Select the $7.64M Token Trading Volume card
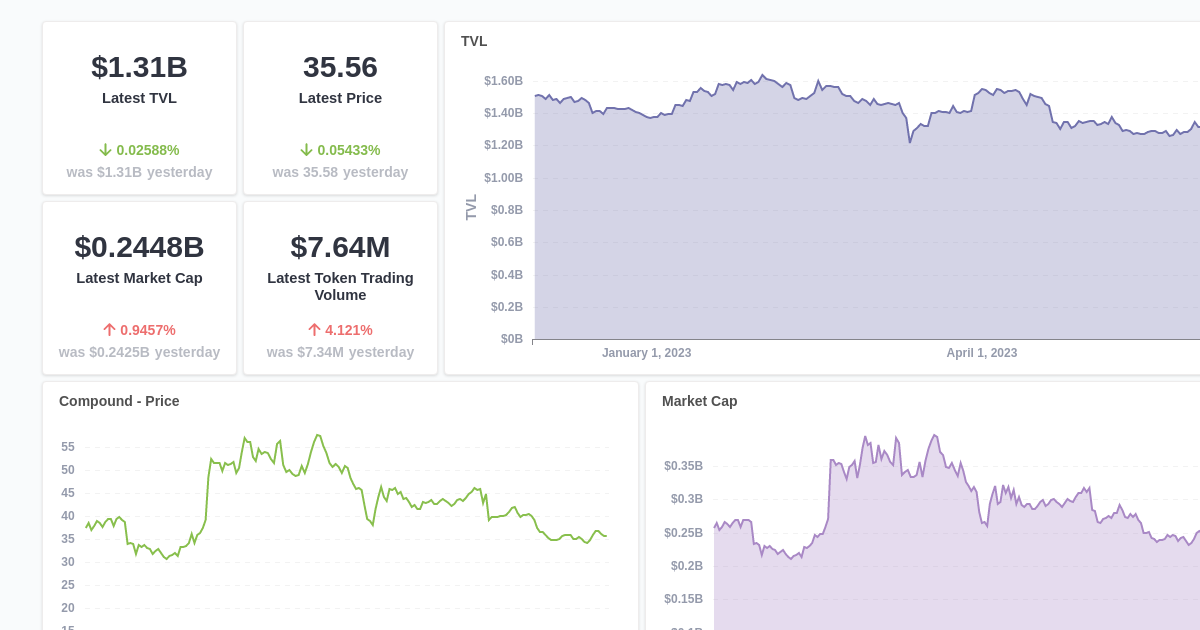Image resolution: width=1200 pixels, height=630 pixels. tap(340, 287)
